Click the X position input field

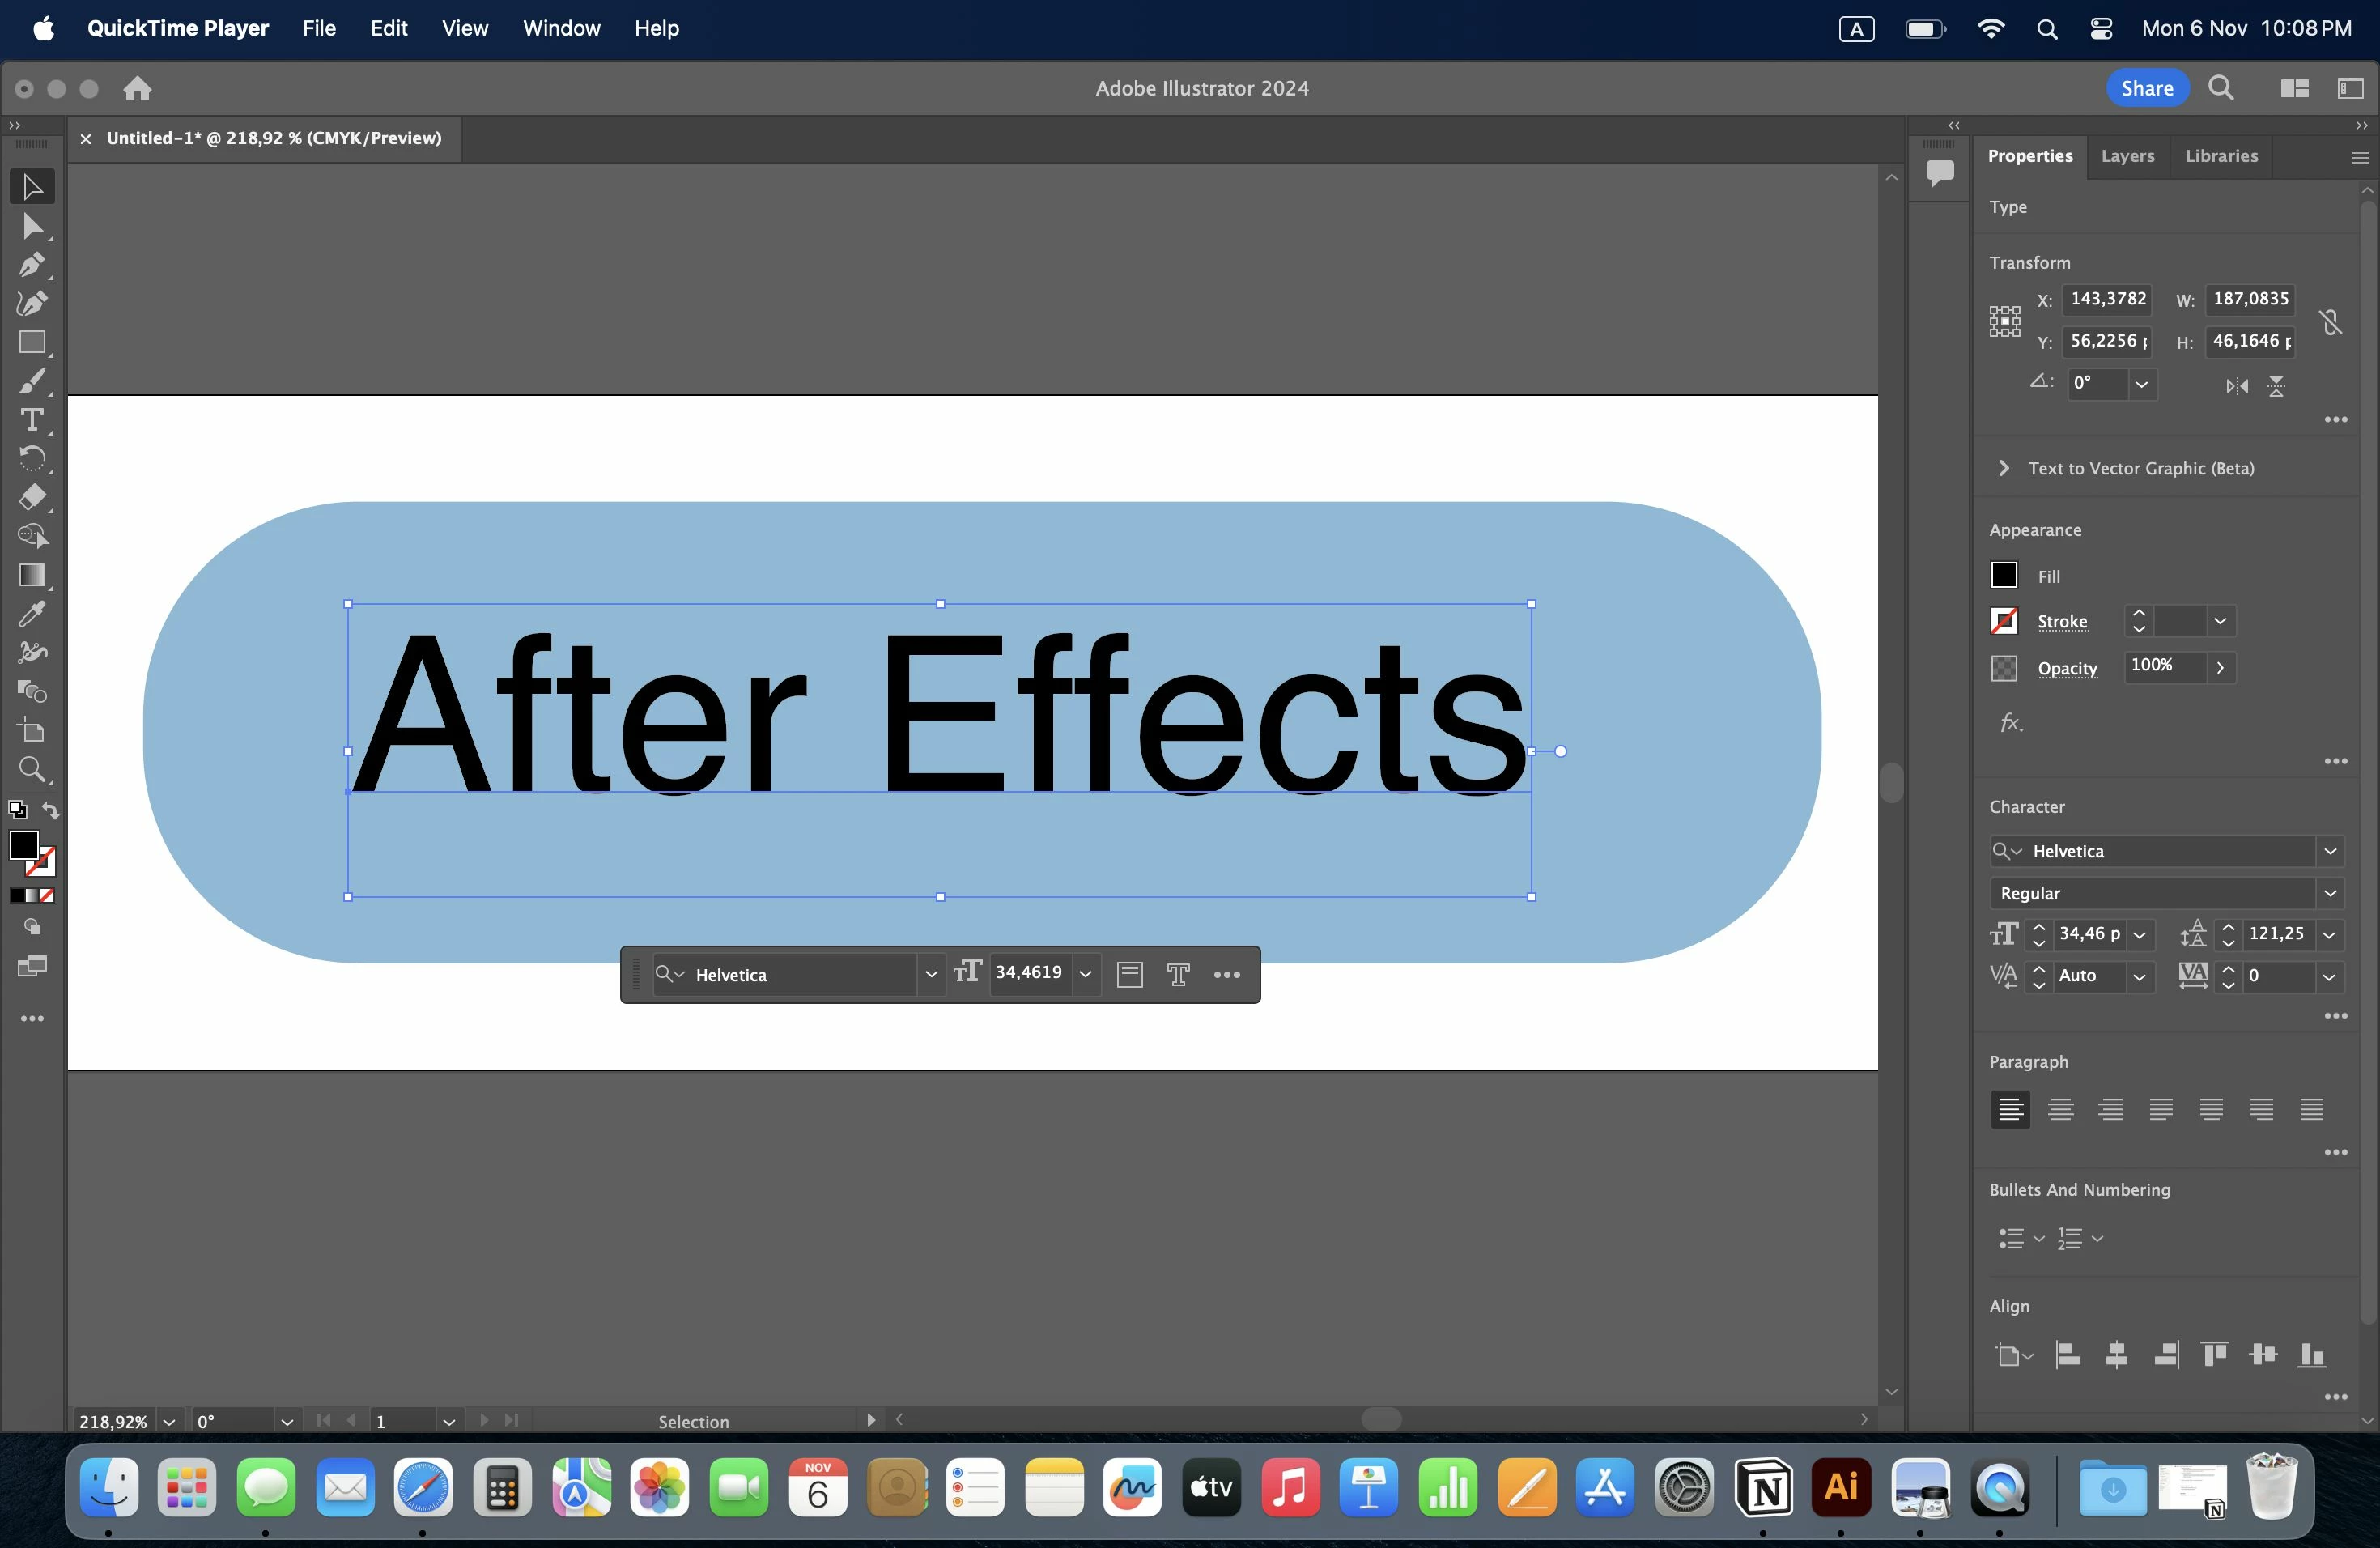point(2108,299)
